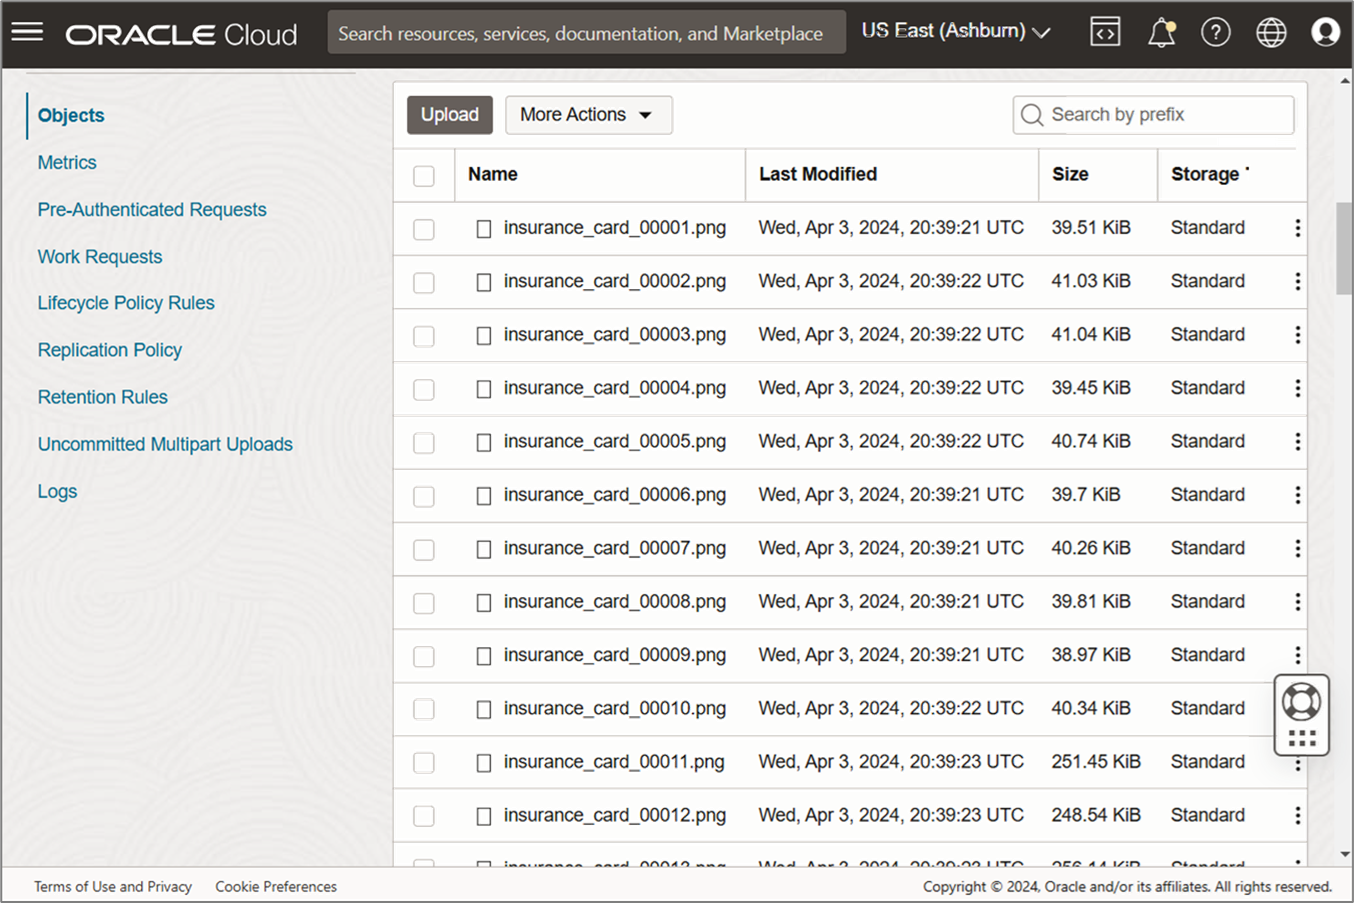Check the box for insurance_card_00001.png
The image size is (1354, 903).
point(424,229)
